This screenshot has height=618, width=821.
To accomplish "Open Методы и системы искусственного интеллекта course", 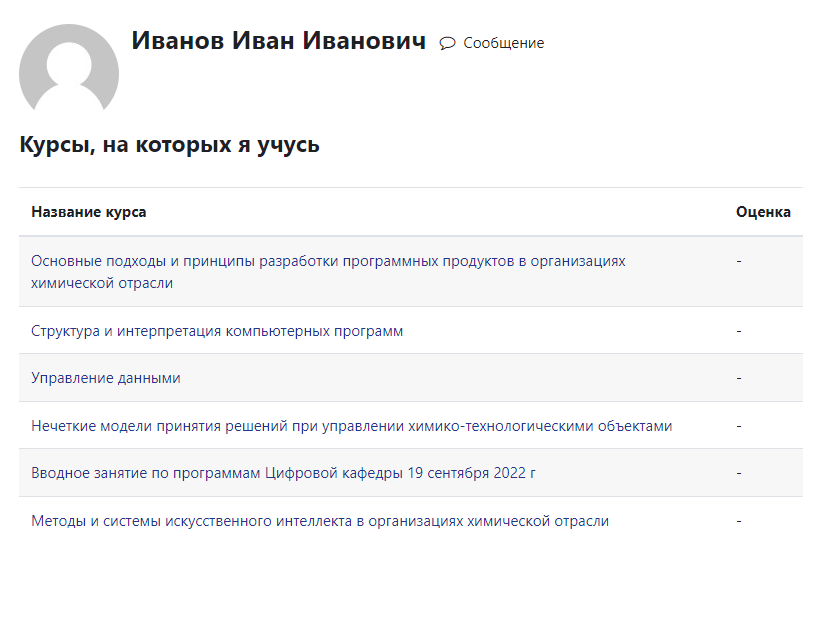I will 320,521.
